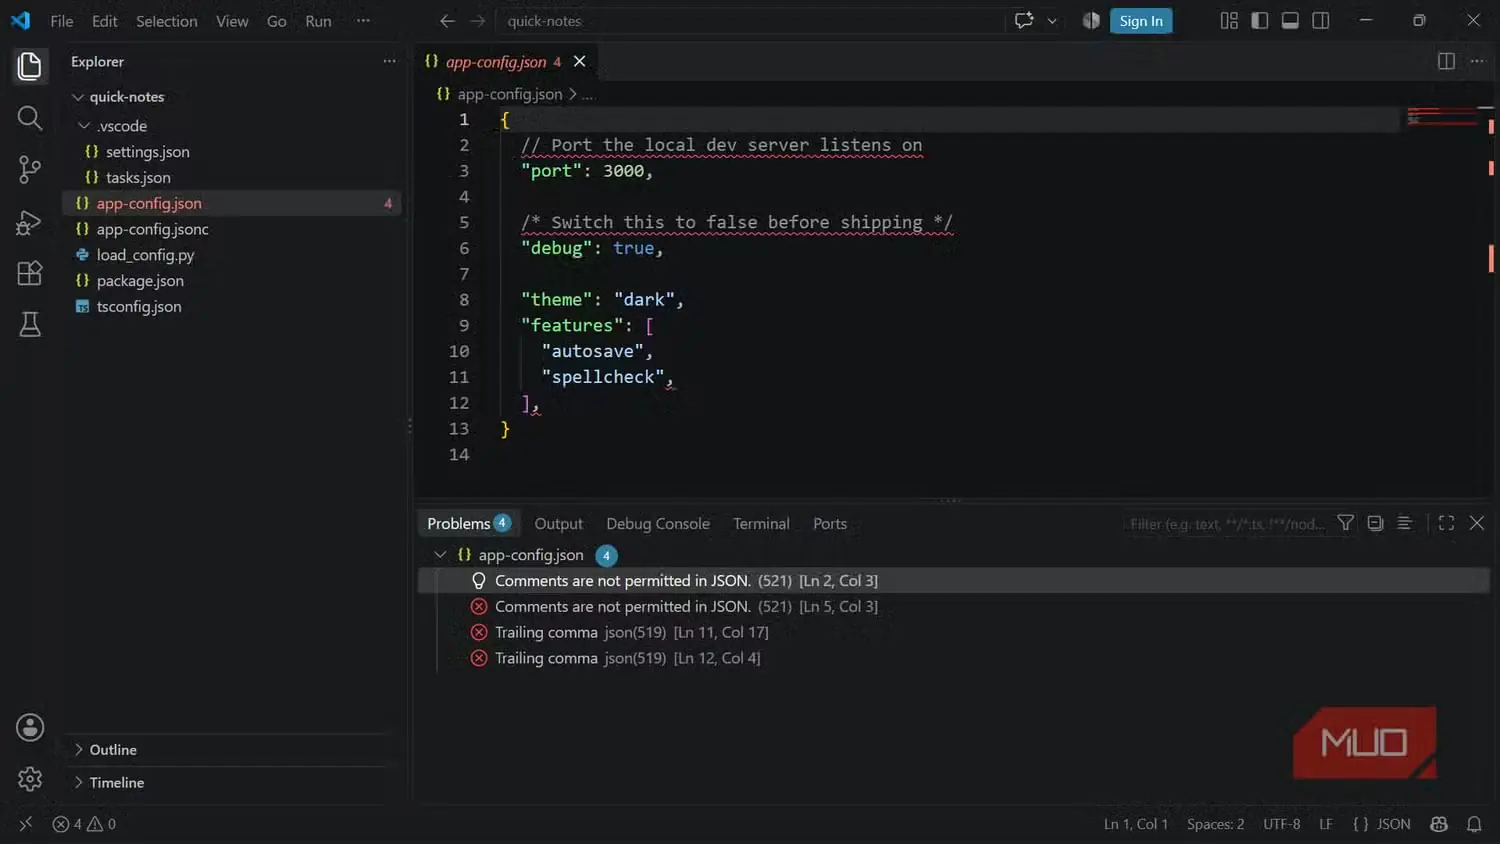Expand the Timeline section
Image resolution: width=1500 pixels, height=844 pixels.
(x=78, y=783)
